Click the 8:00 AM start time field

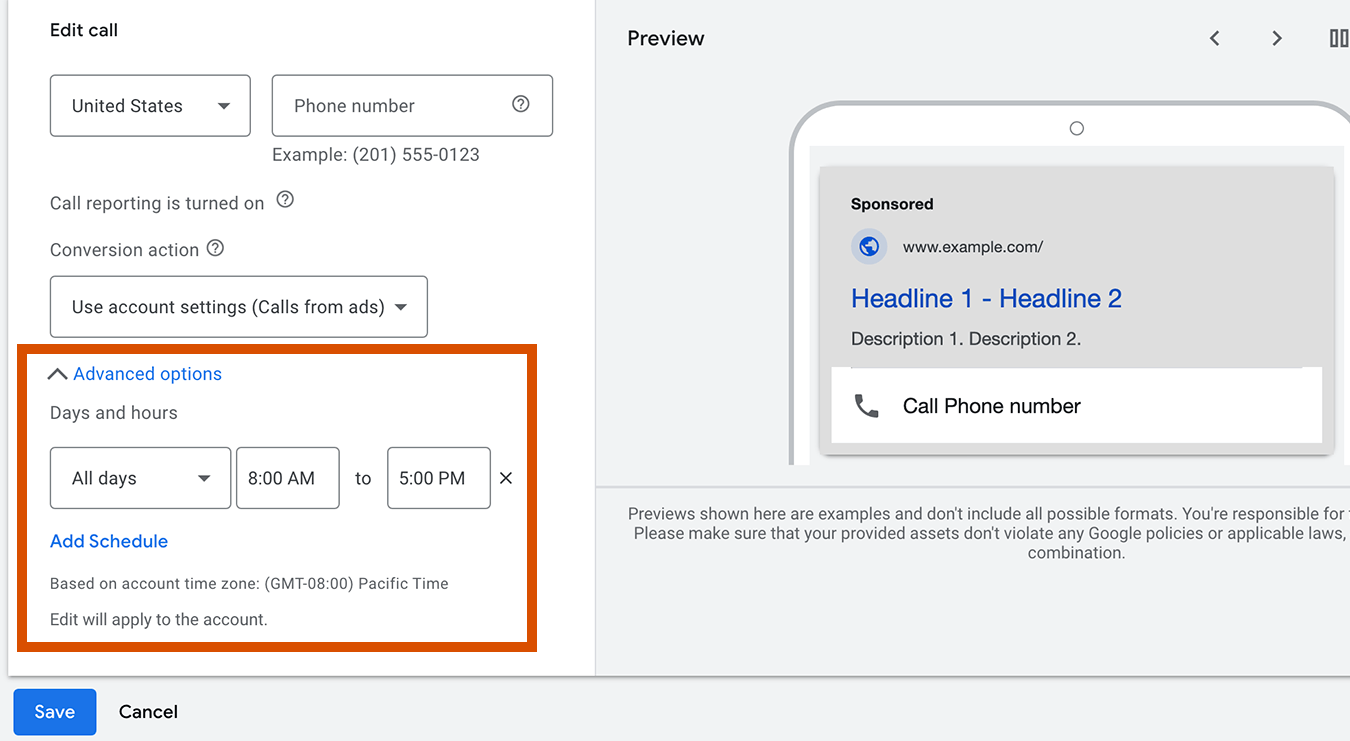pyautogui.click(x=287, y=478)
